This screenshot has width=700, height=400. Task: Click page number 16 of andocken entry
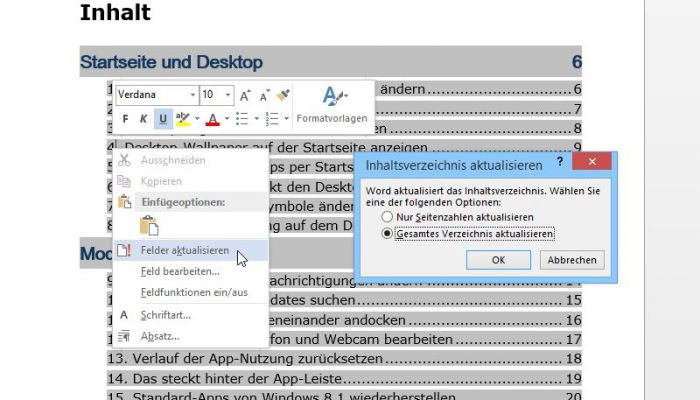coord(574,320)
